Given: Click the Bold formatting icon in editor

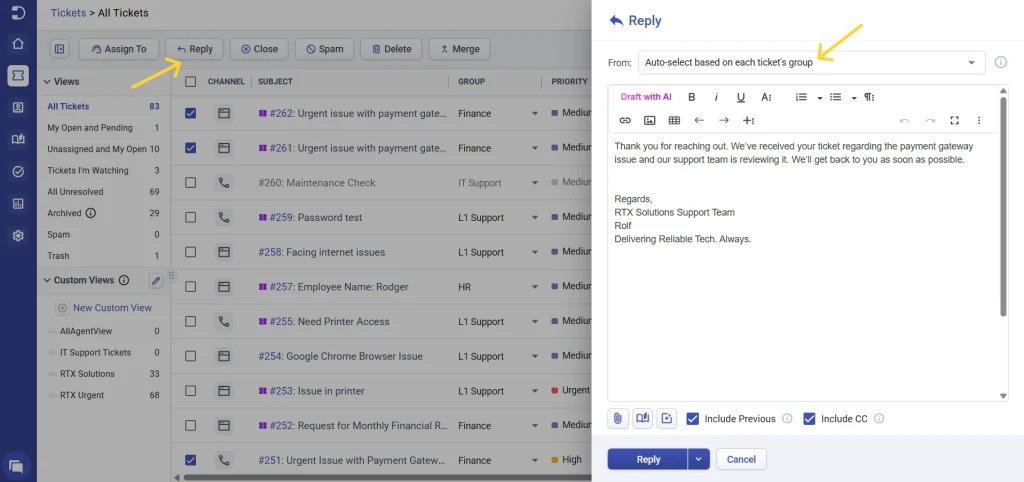Looking at the screenshot, I should click(691, 97).
